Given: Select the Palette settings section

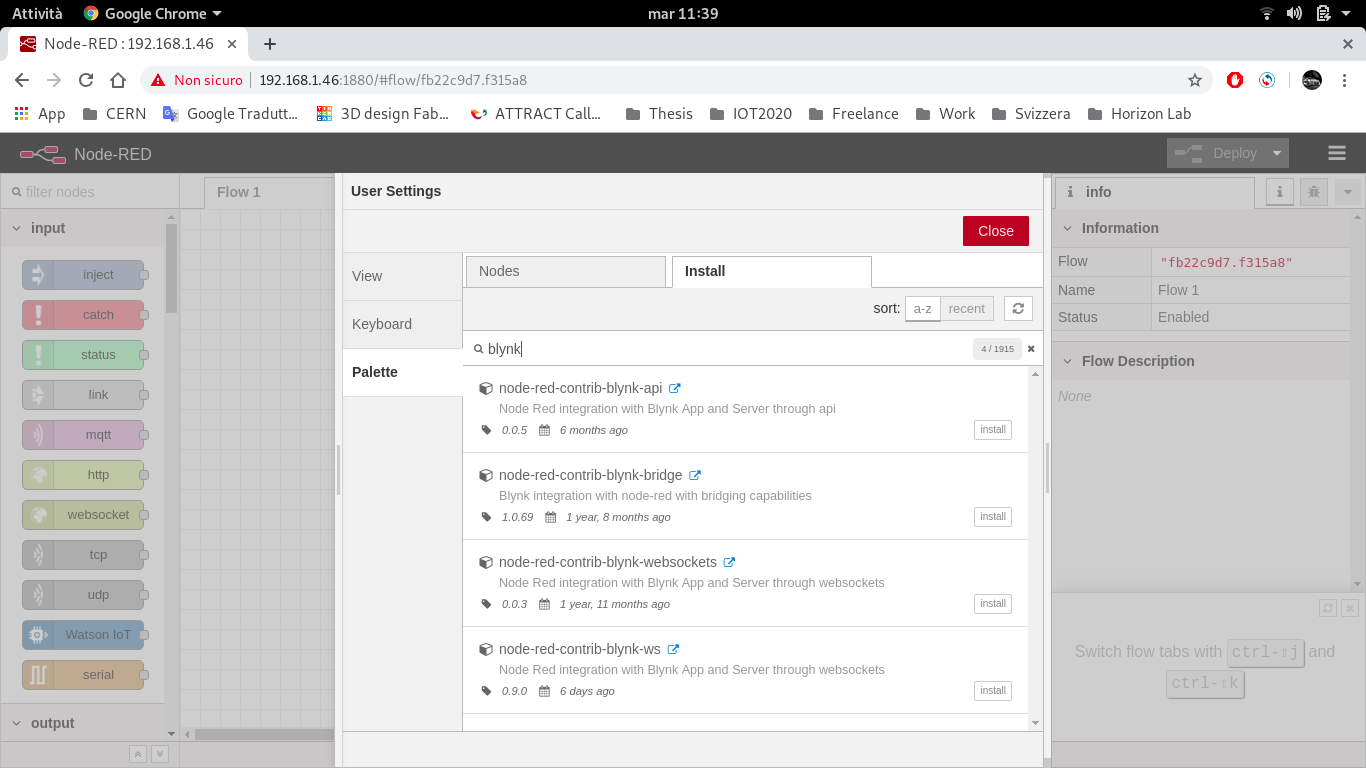Looking at the screenshot, I should (402, 372).
